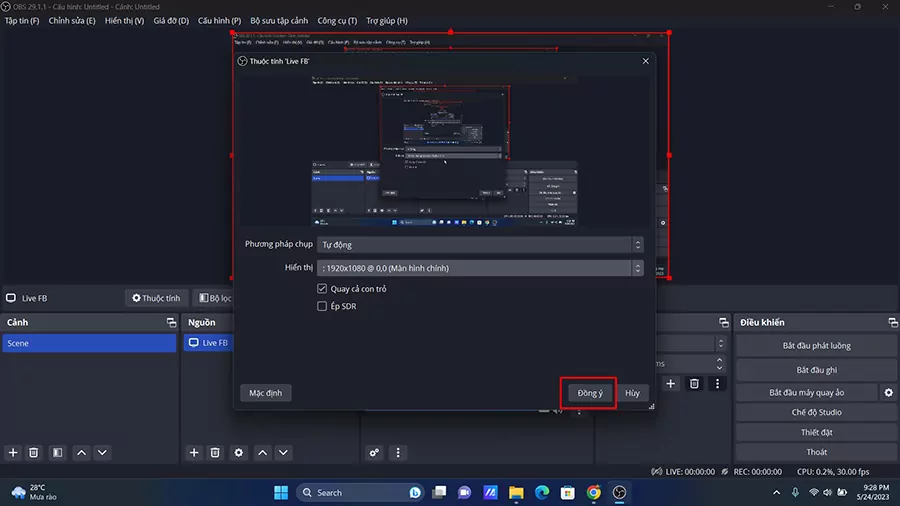Click dialog display capture preview
This screenshot has height=506, width=900.
point(445,150)
